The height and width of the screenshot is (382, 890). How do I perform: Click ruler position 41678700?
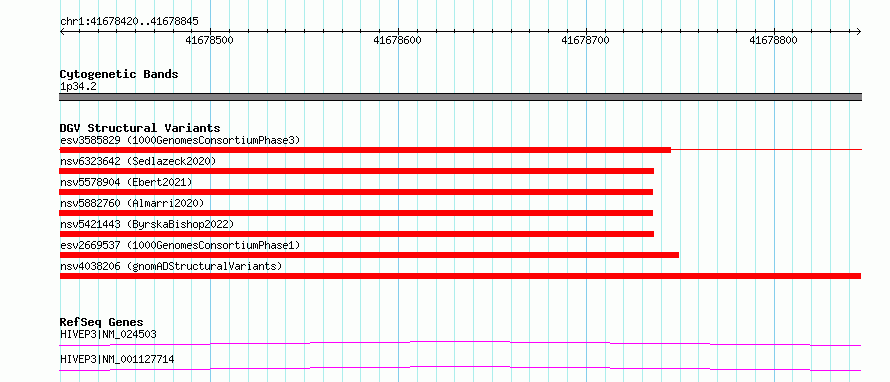click(x=586, y=40)
